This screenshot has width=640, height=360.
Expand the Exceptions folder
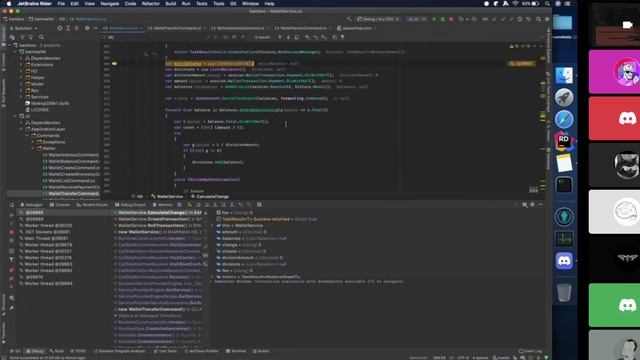coord(33,142)
